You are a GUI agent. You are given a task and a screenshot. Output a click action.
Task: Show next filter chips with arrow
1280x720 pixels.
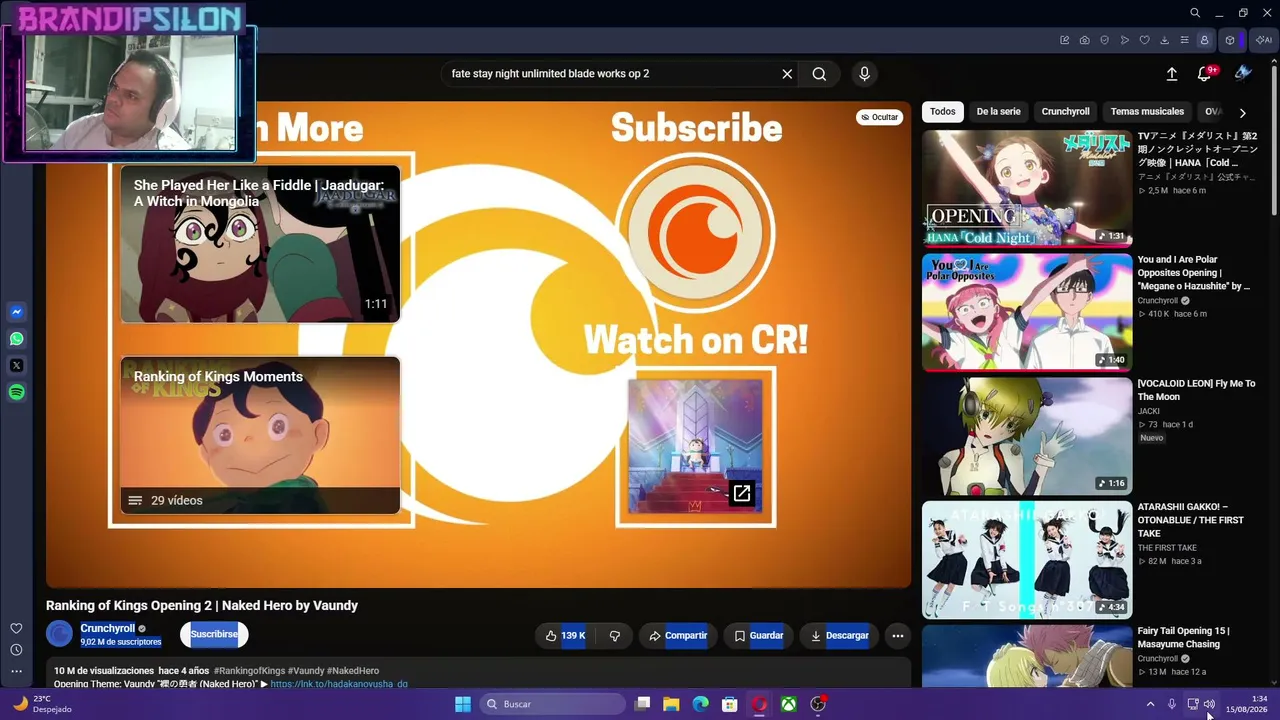click(1242, 113)
